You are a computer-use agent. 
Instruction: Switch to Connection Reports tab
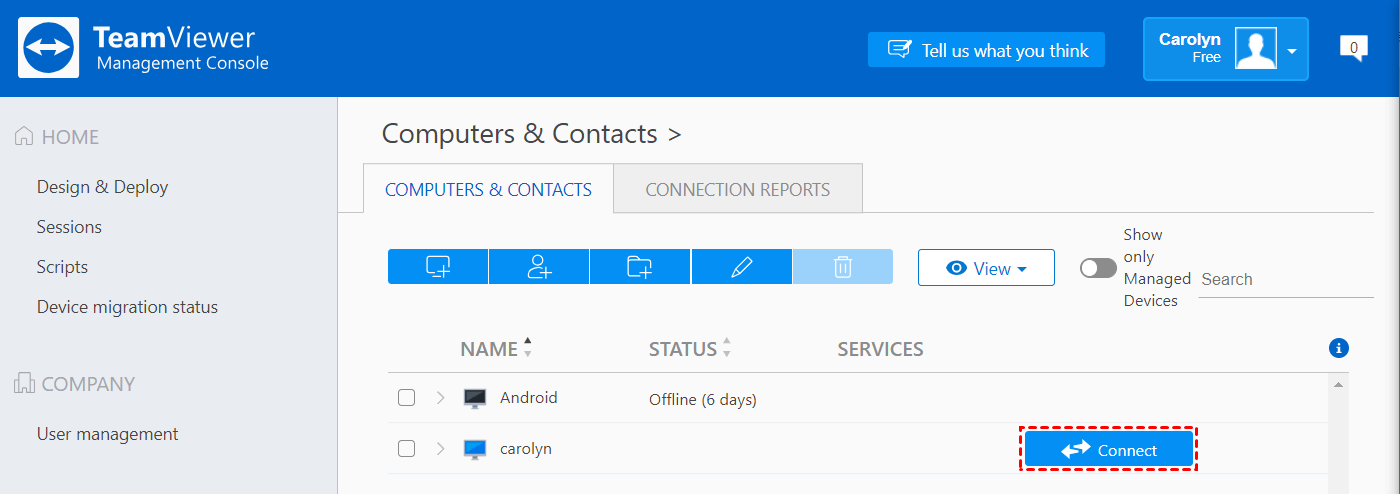click(737, 189)
